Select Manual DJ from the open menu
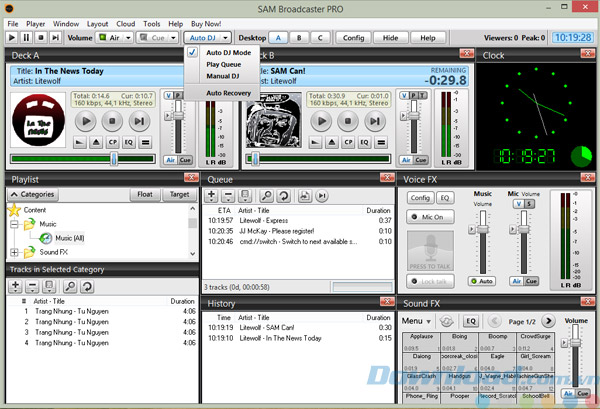Screen dimensions: 600x409 (x=224, y=76)
